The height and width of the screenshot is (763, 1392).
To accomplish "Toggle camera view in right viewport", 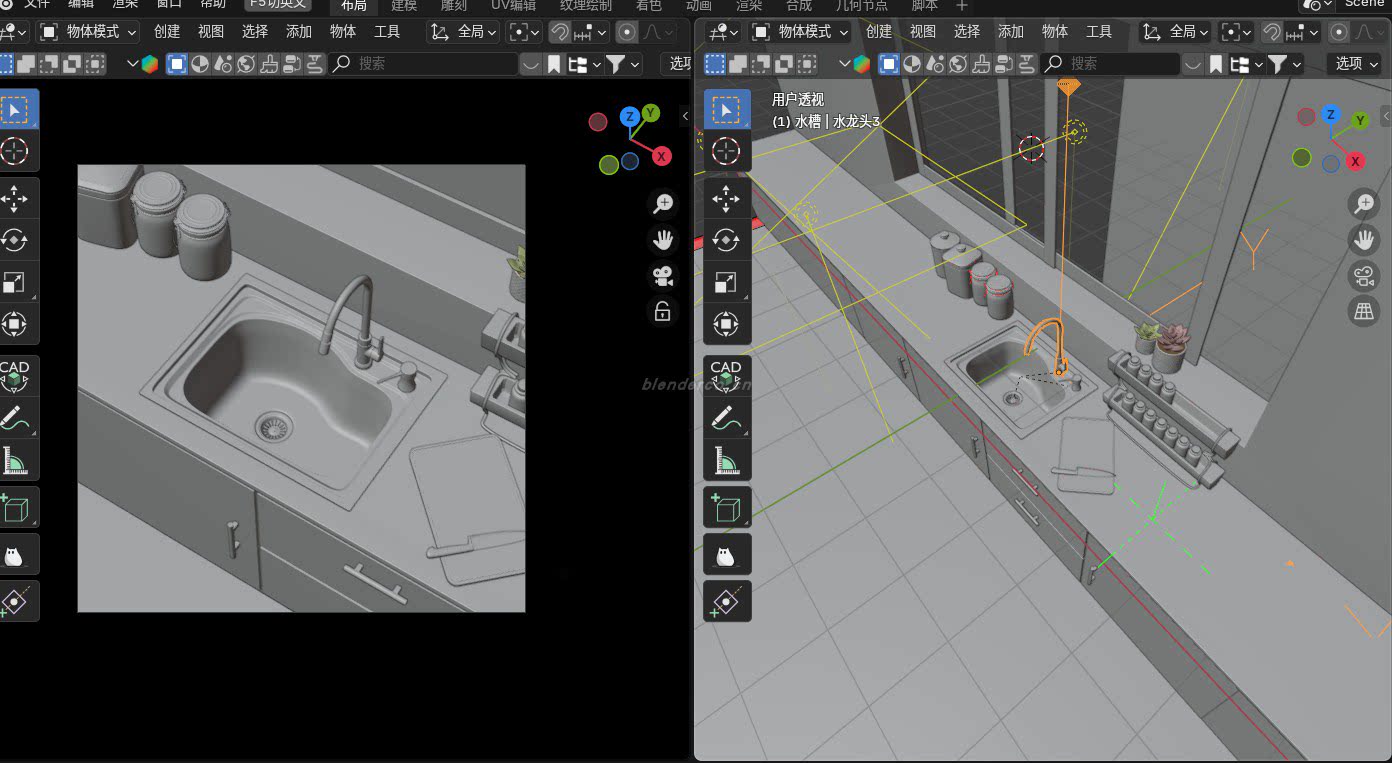I will coord(1364,276).
